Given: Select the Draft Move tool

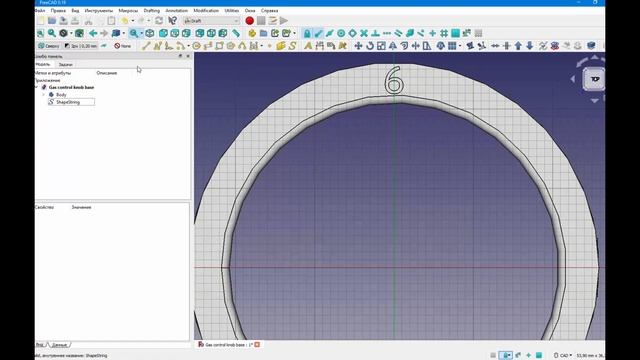Looking at the screenshot, I should click(358, 46).
